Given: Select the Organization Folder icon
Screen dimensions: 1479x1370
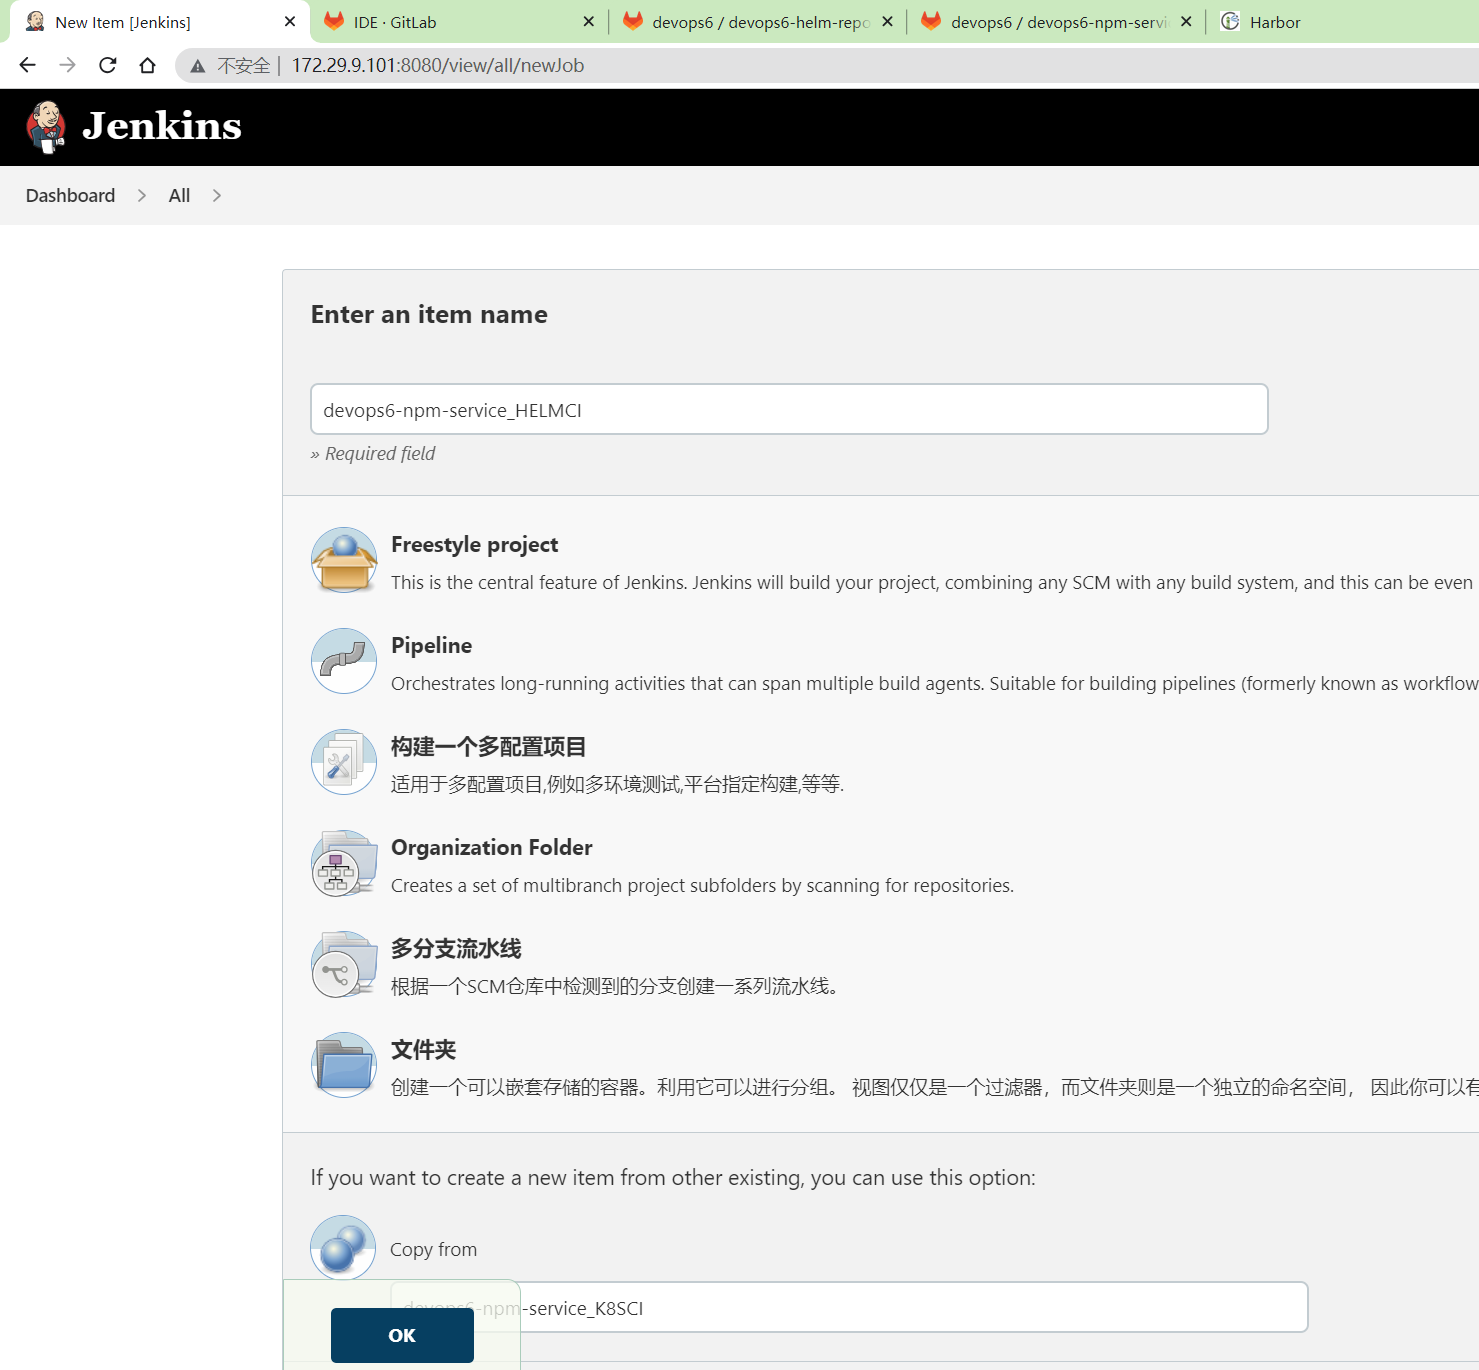Looking at the screenshot, I should tap(344, 863).
